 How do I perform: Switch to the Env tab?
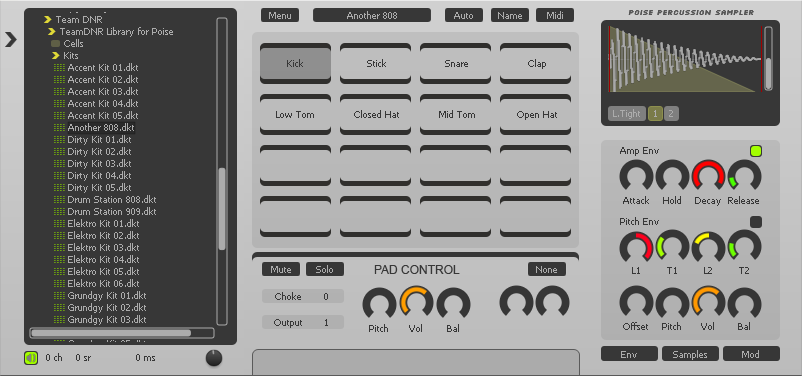[629, 354]
